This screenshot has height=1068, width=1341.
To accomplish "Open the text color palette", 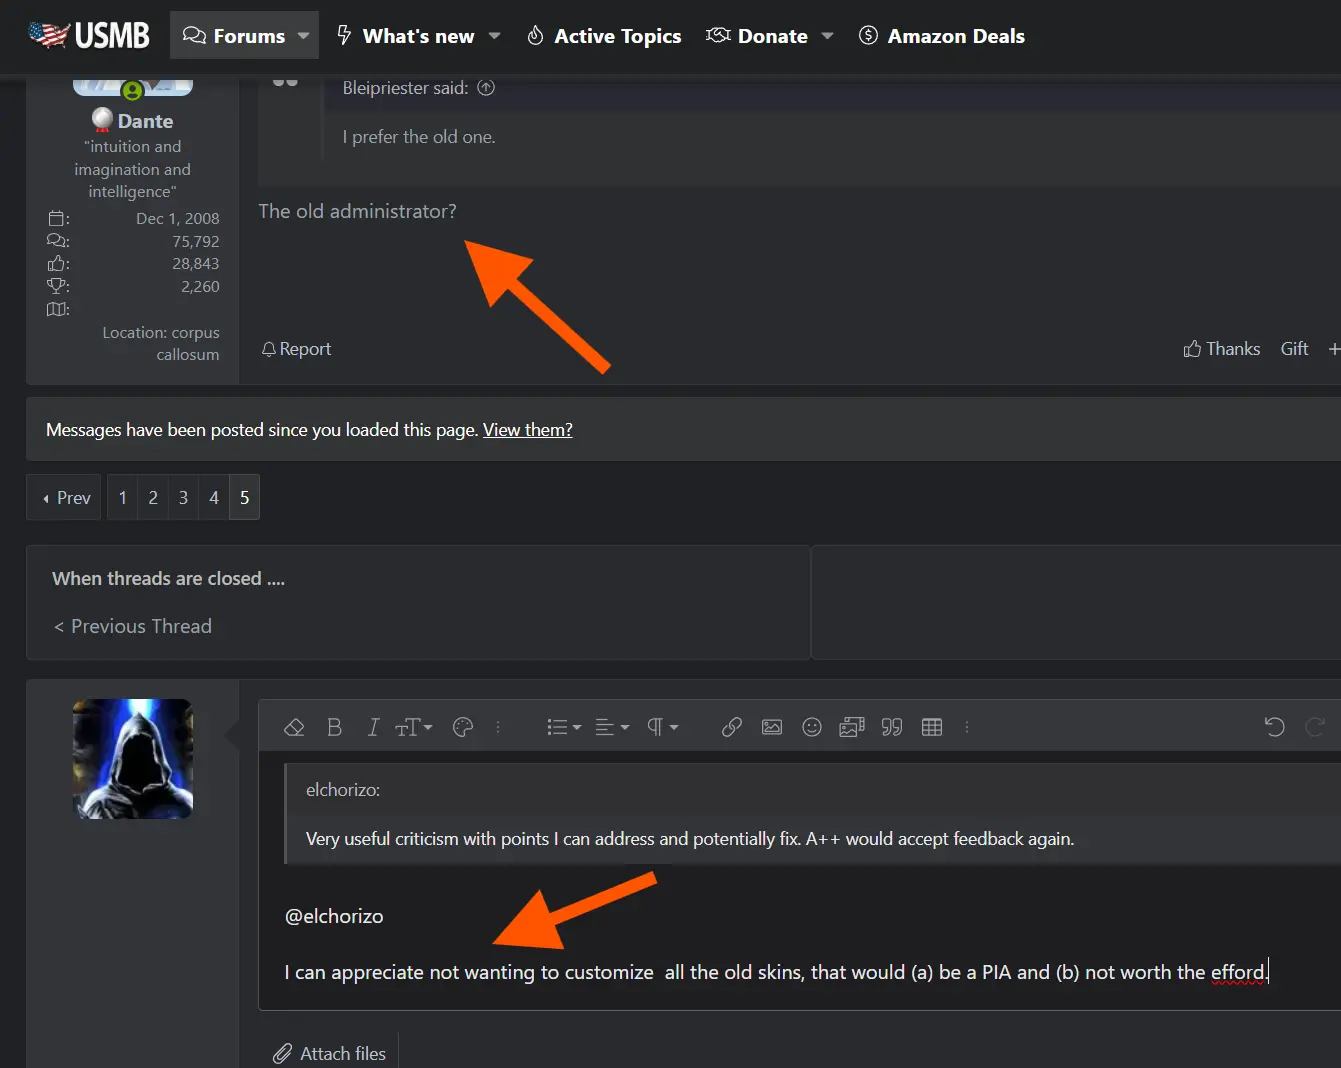I will click(x=463, y=727).
